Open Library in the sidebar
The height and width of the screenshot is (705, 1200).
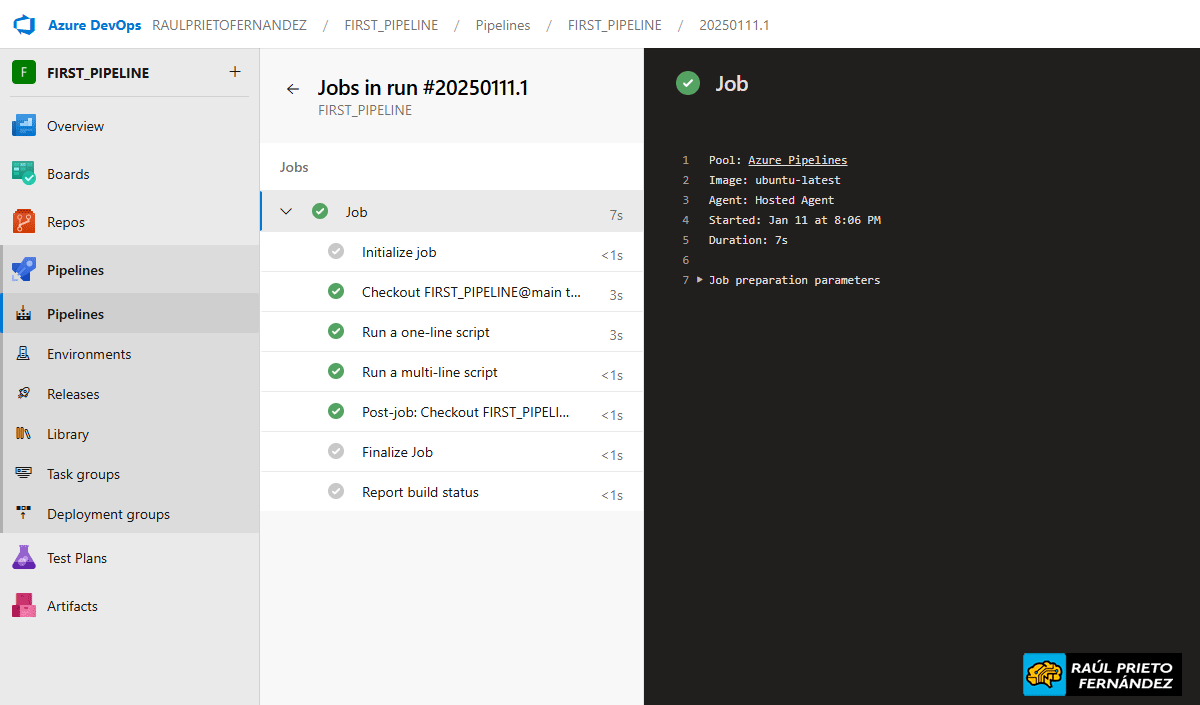pyautogui.click(x=68, y=434)
